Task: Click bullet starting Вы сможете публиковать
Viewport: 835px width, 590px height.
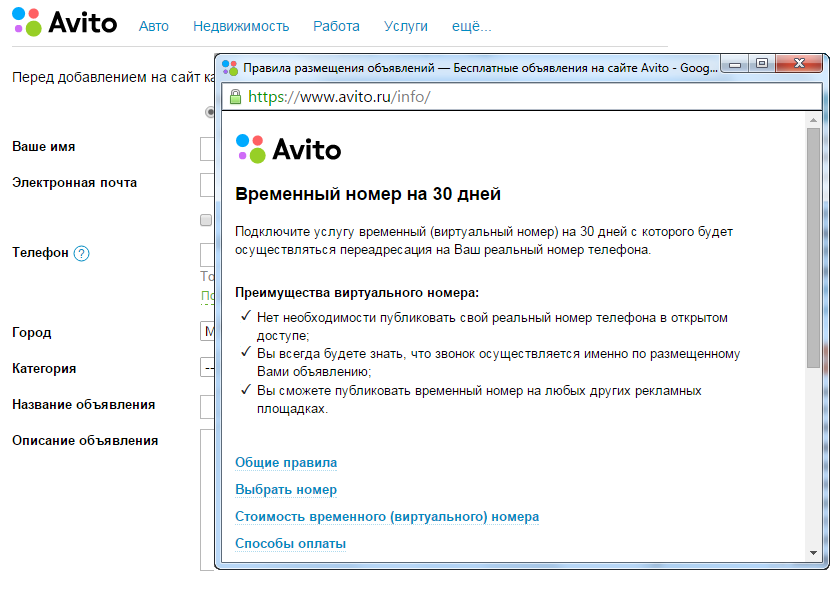Action: [x=479, y=399]
